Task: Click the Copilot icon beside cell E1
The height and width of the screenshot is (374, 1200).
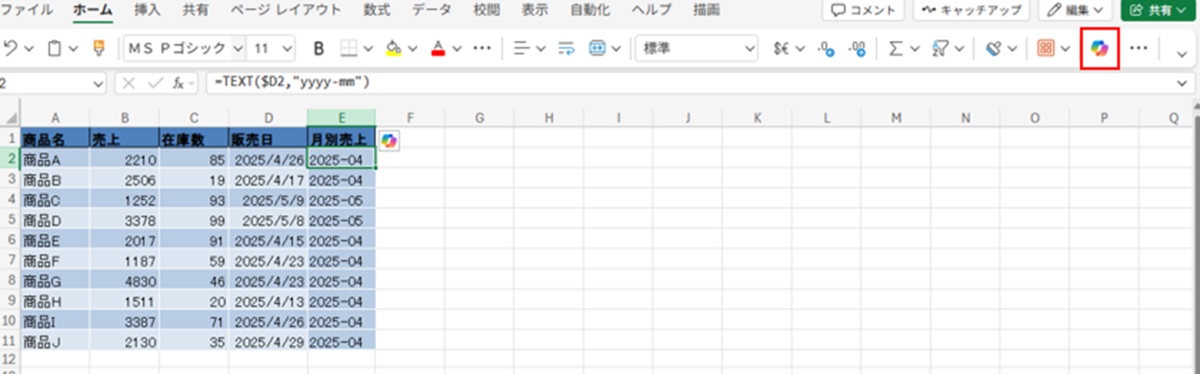Action: click(389, 141)
